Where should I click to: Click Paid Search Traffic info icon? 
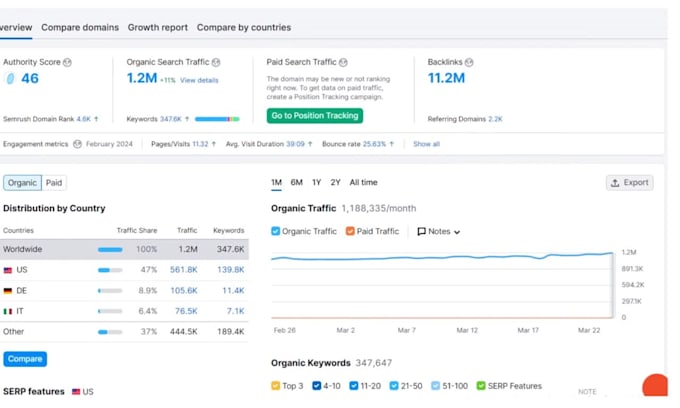[343, 62]
